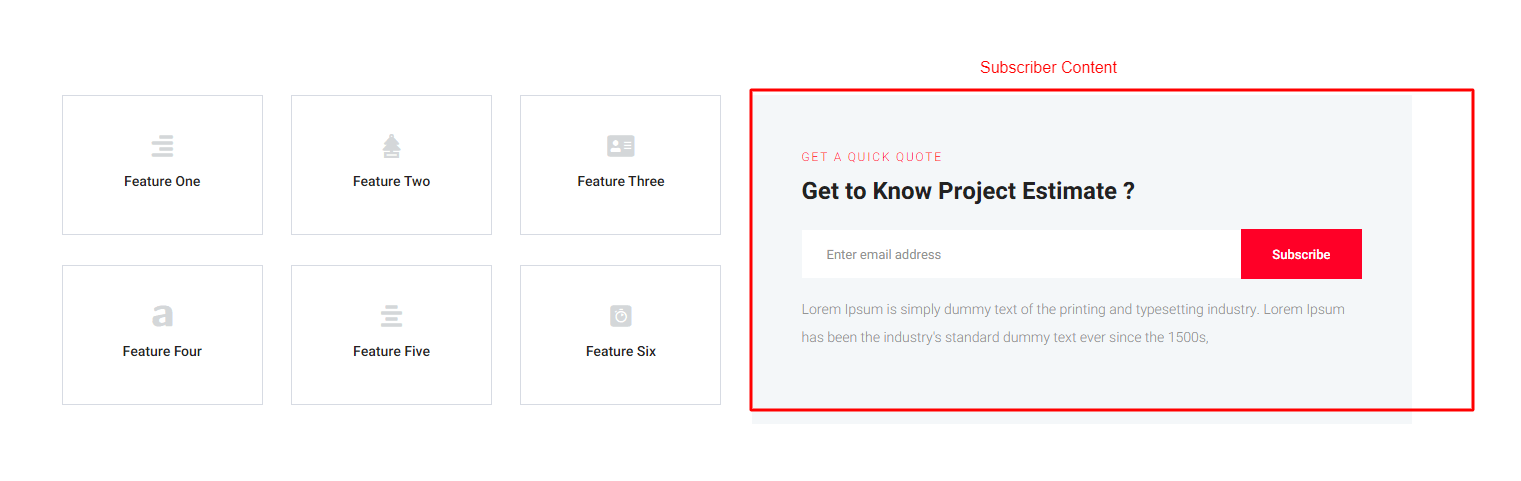Click the Feature Five label
Viewport: 1521px width, 481px height.
(391, 351)
